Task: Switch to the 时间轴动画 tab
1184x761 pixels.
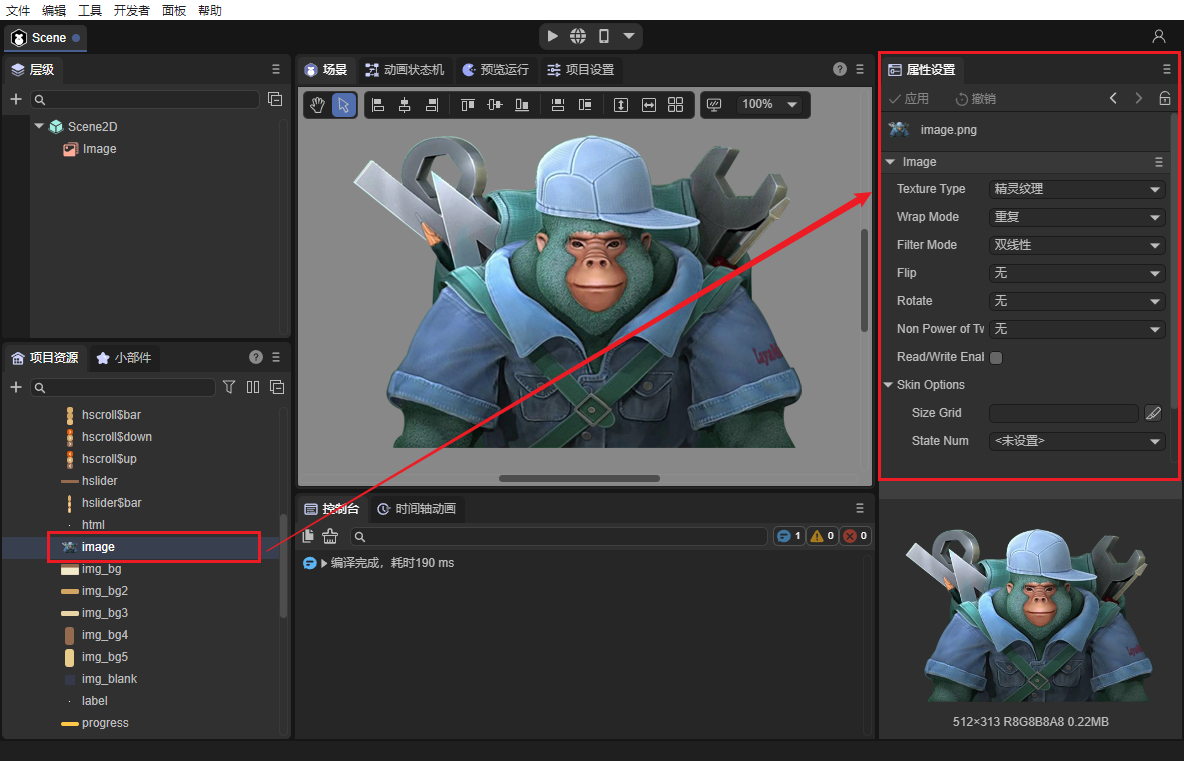Action: (417, 509)
